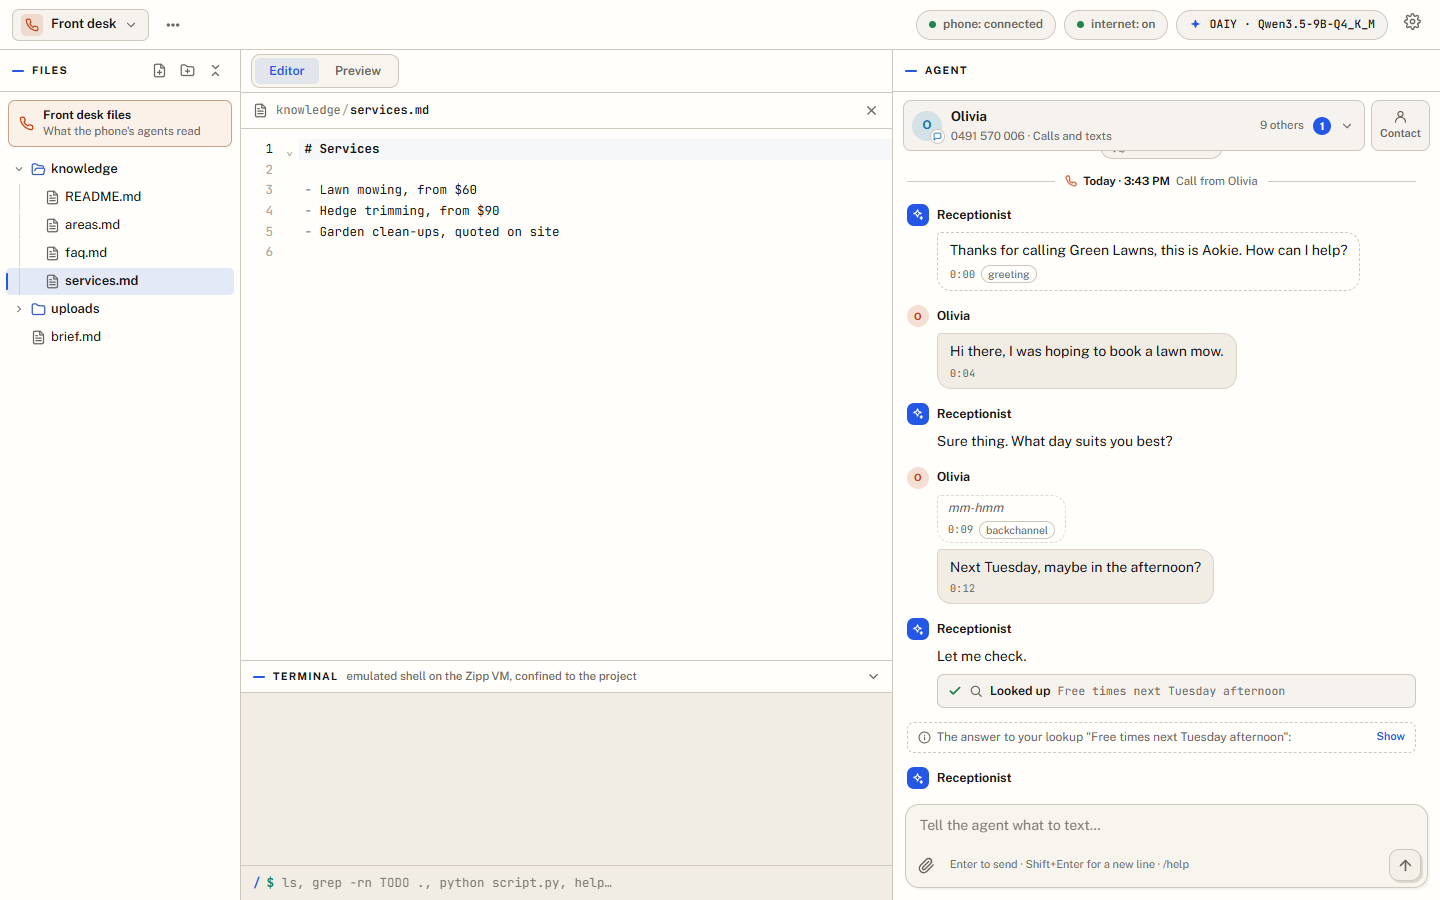Screen dimensions: 1440x900
Task: Open the Contact button
Action: (x=1400, y=125)
